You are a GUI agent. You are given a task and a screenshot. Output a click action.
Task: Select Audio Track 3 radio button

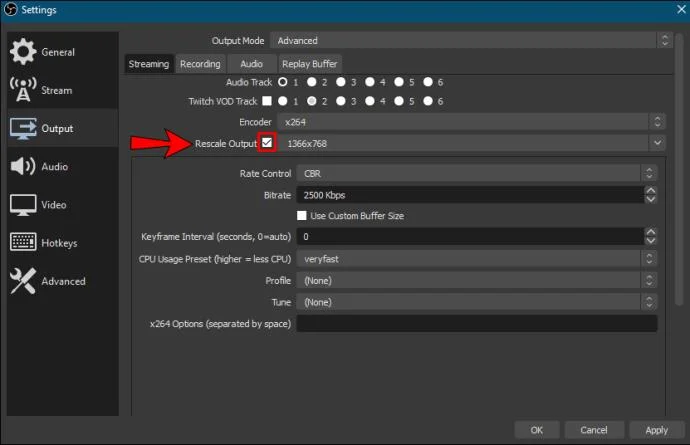pos(341,82)
